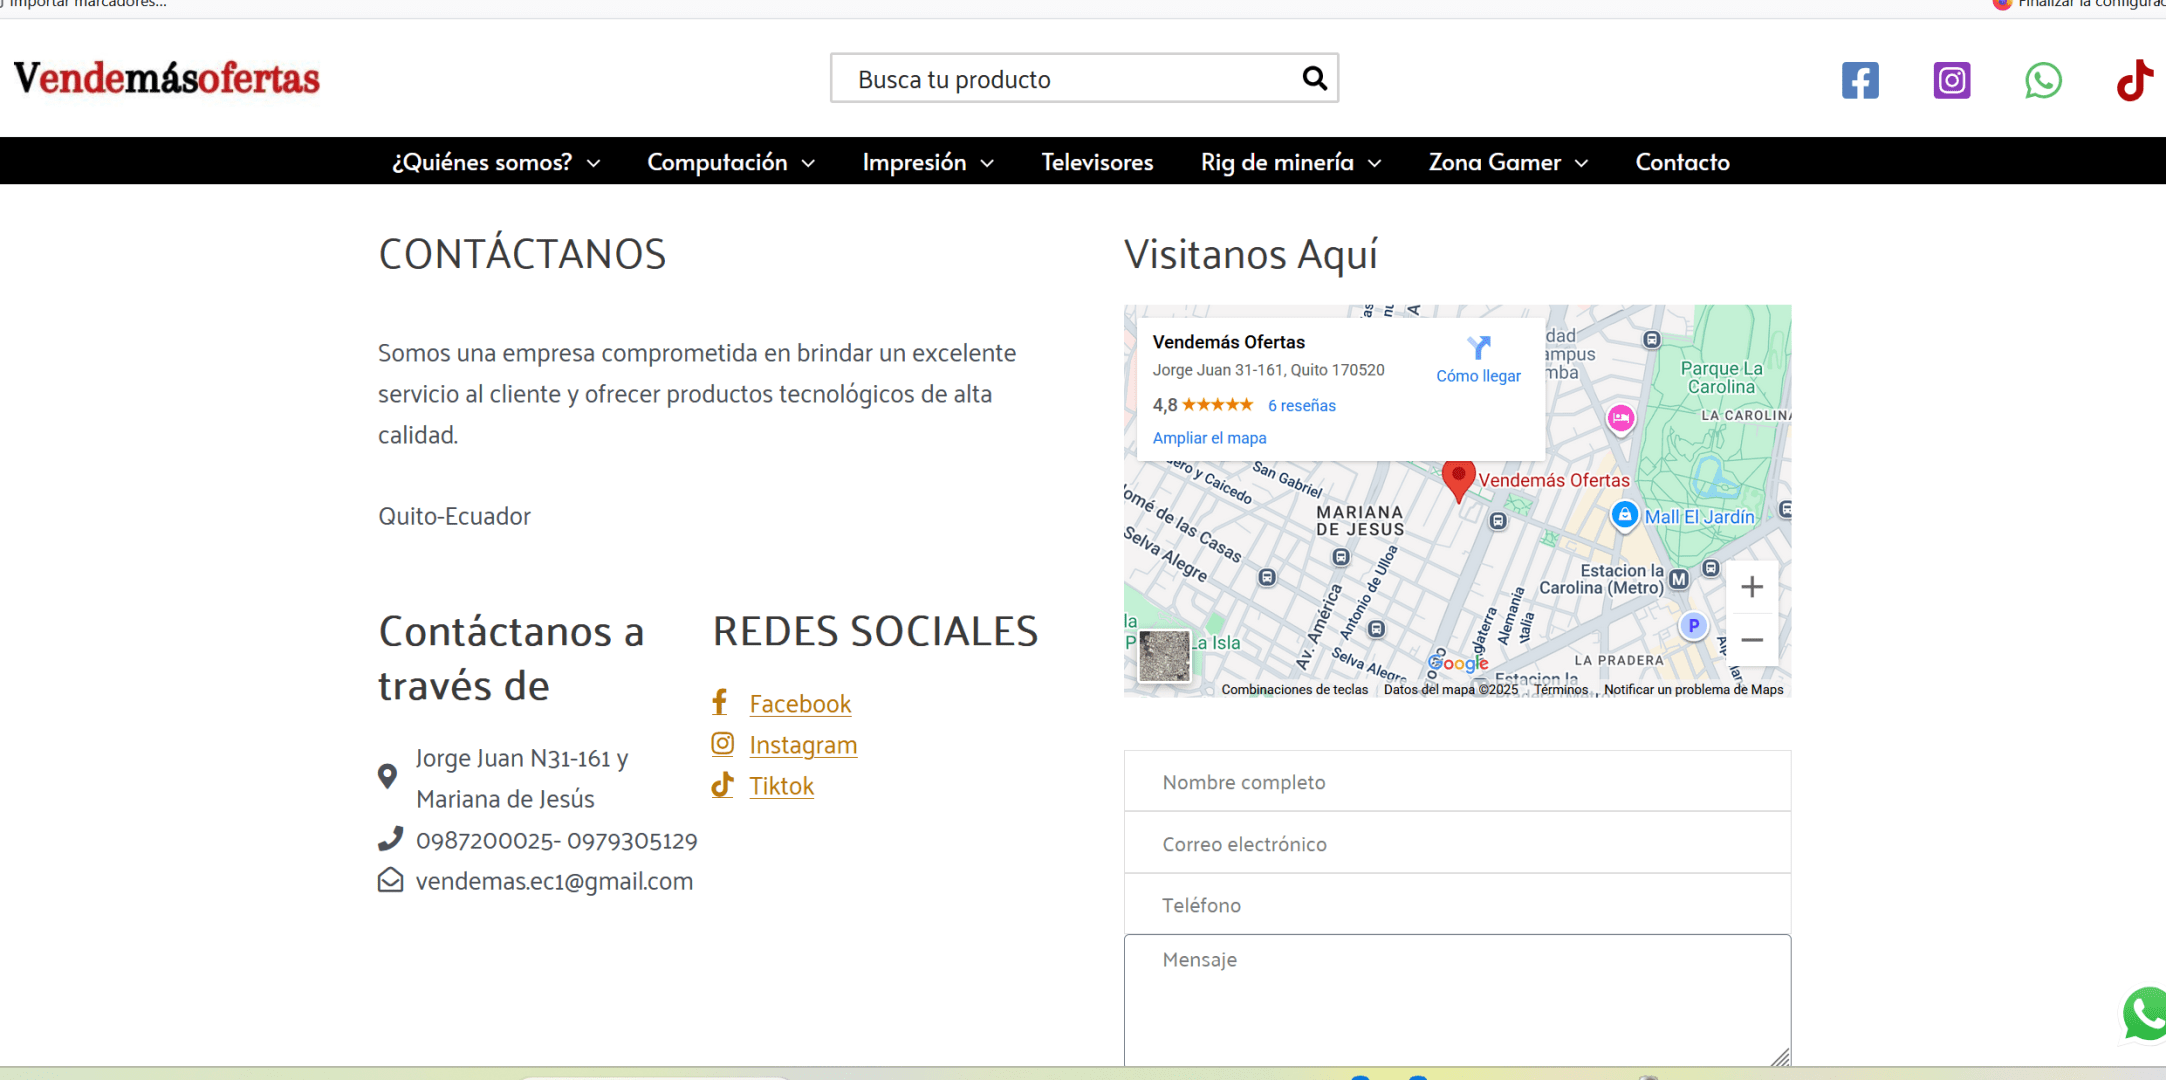
Task: Open the floating WhatsApp chat bubble
Action: (x=2146, y=1014)
